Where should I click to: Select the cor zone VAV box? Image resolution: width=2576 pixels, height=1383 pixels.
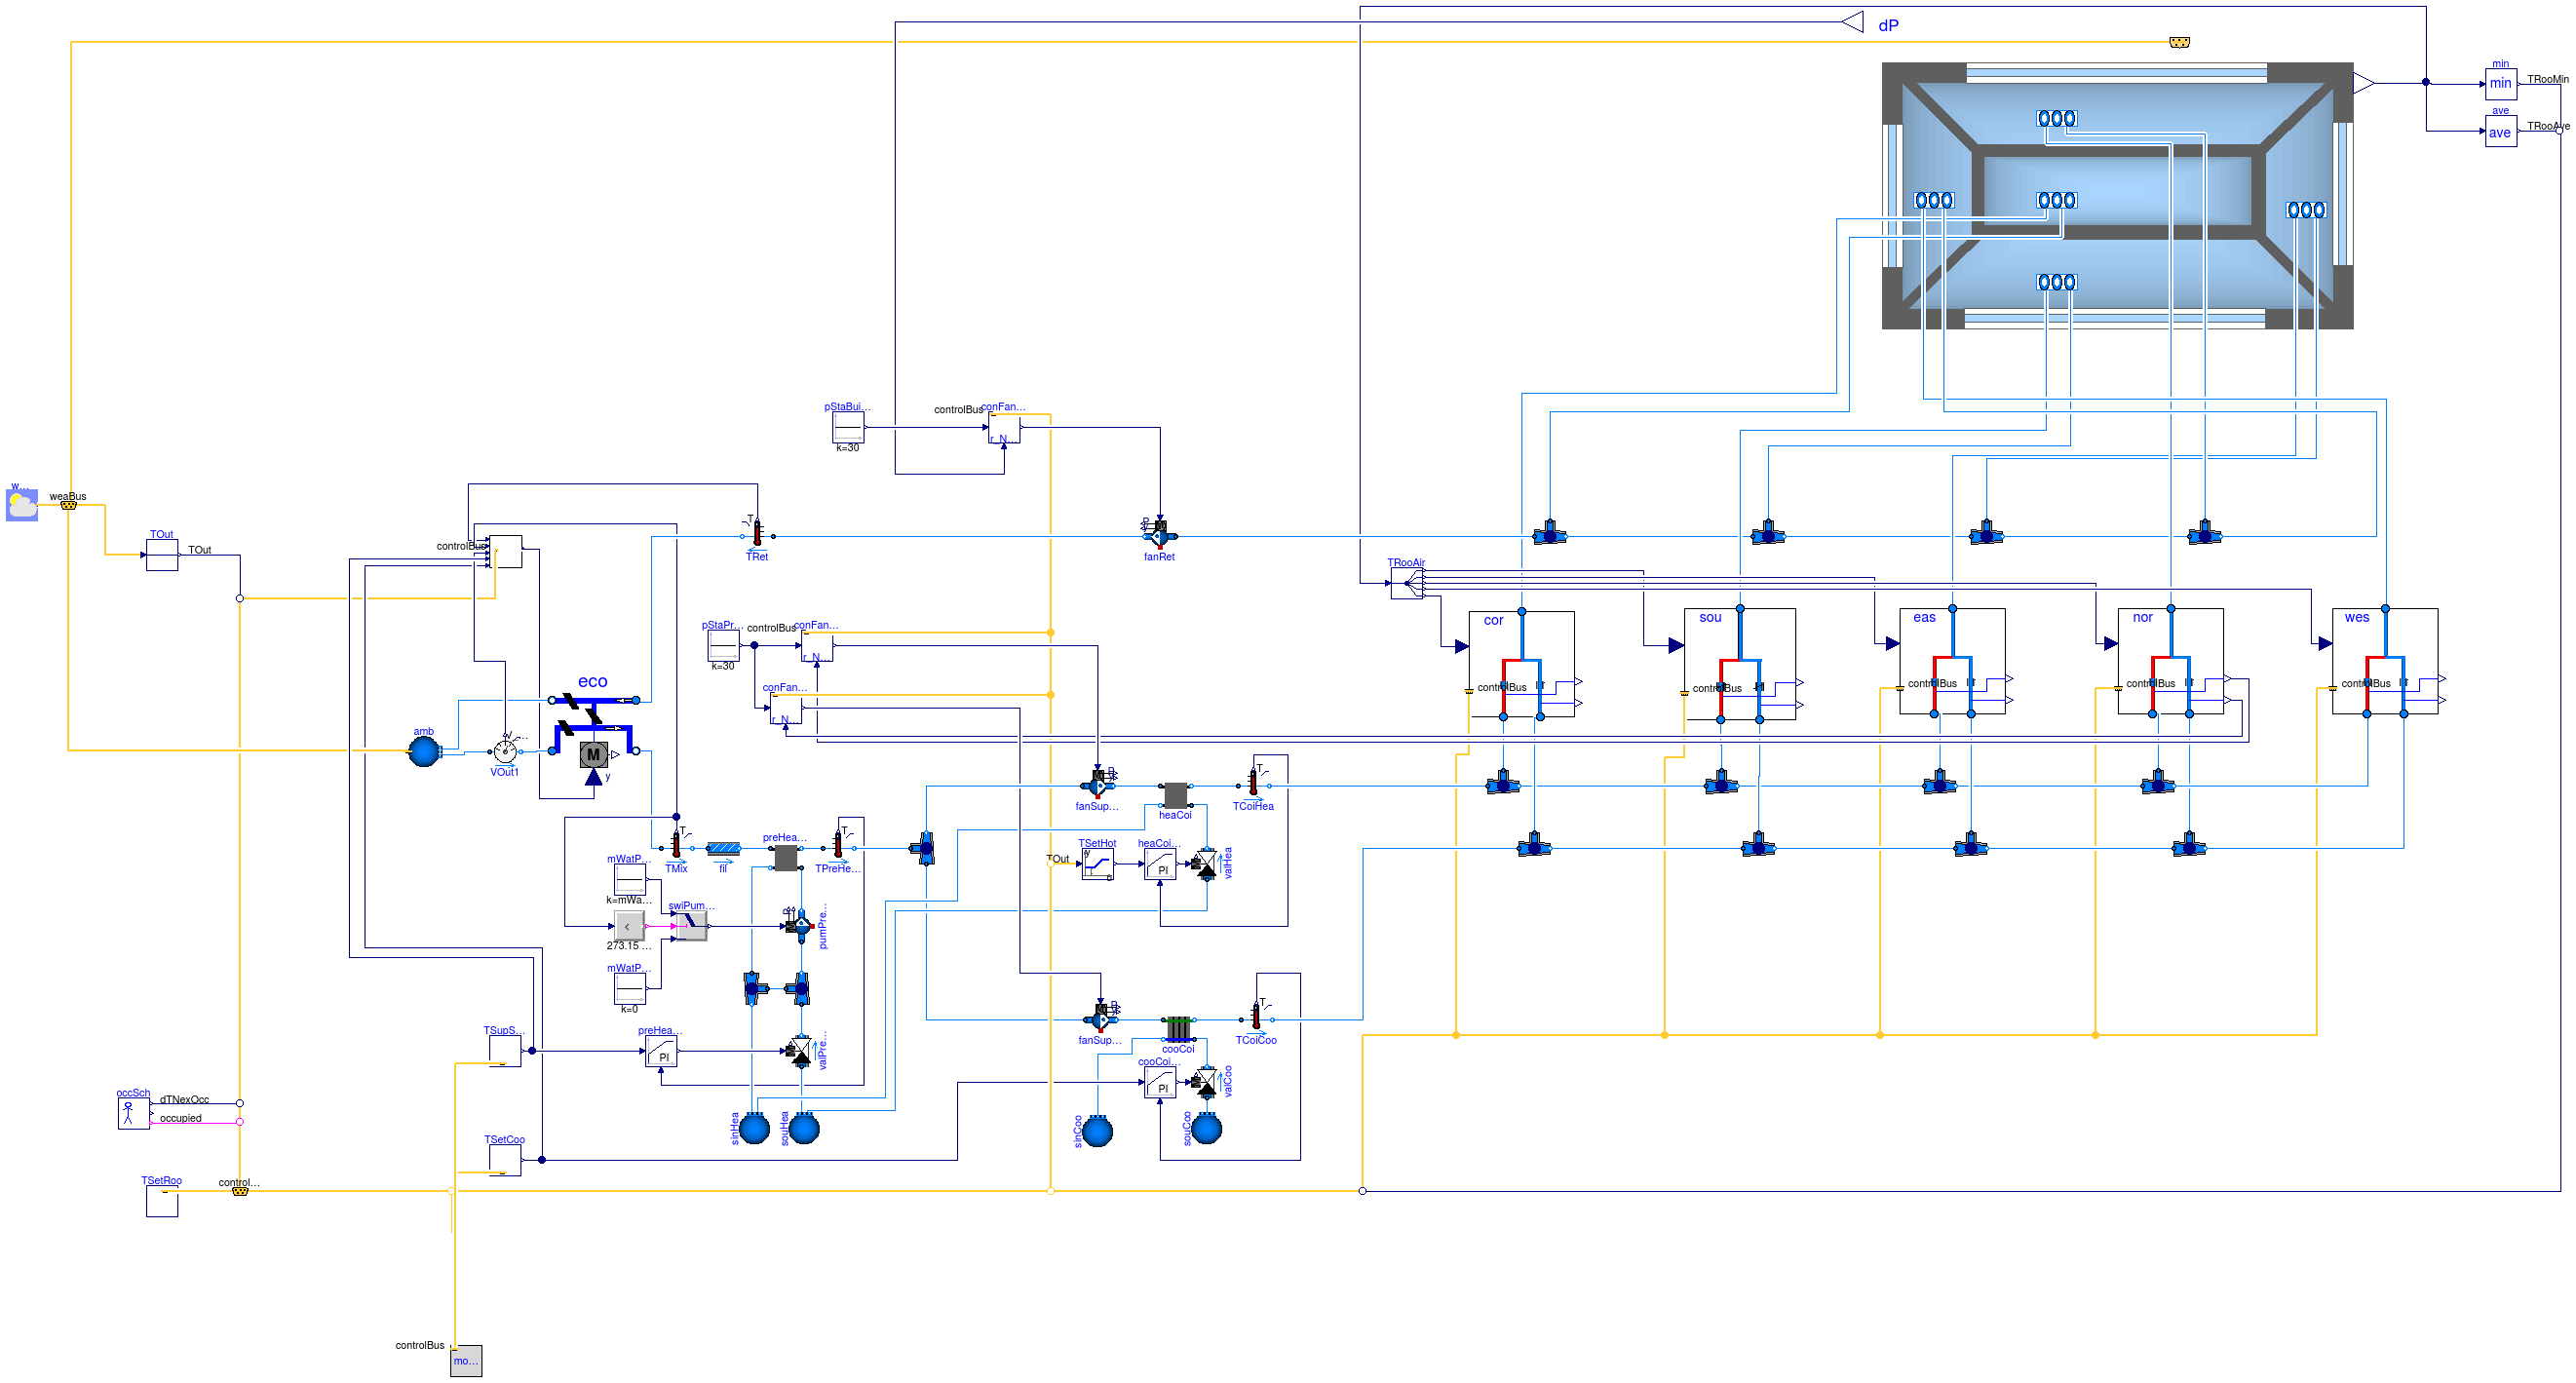click(1522, 664)
